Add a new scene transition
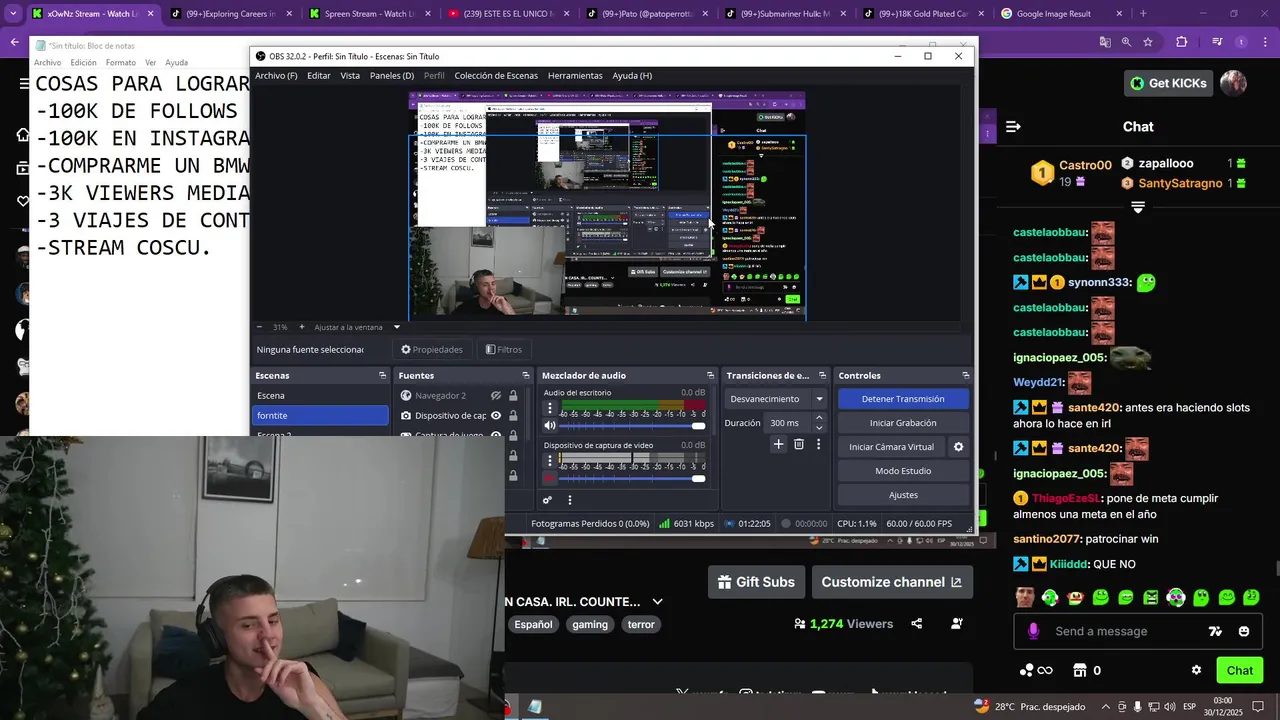 click(778, 444)
